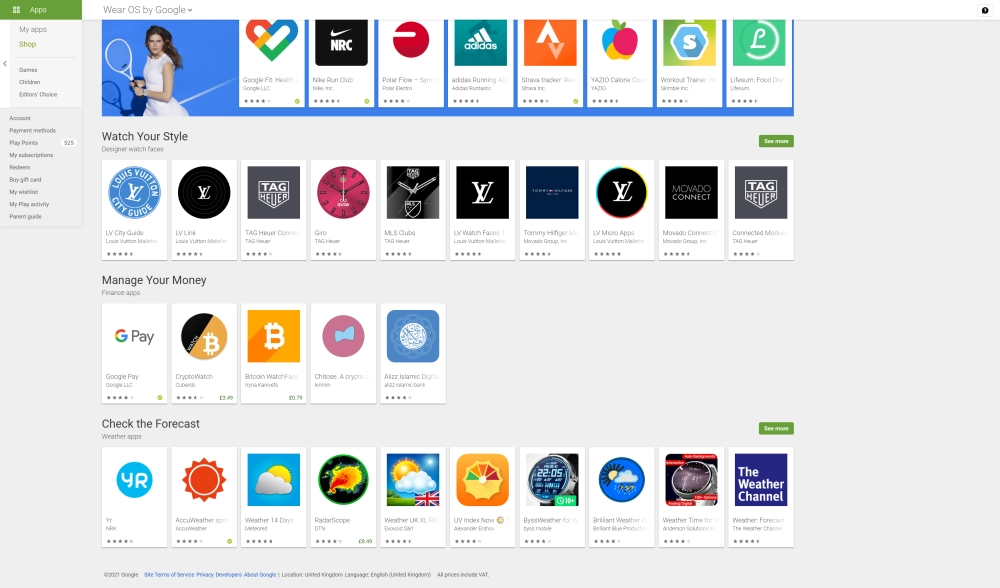Open the Lifesum Food Diary icon
Viewport: 1000px width, 588px height.
pos(759,42)
